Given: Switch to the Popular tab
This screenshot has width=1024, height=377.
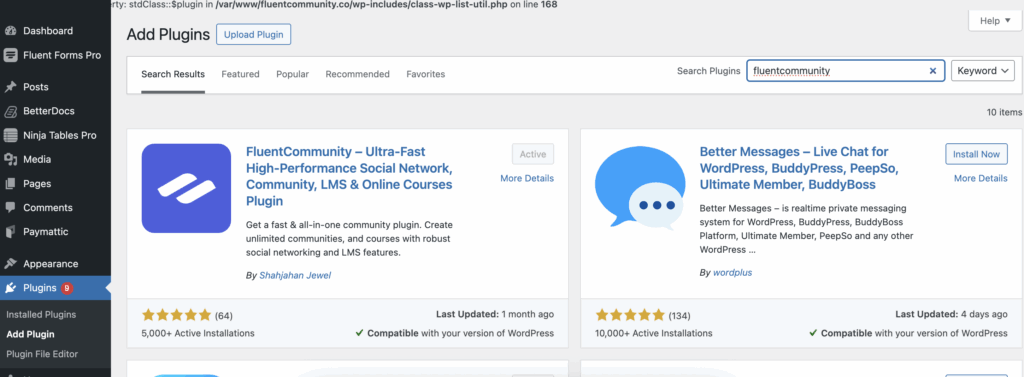Looking at the screenshot, I should (293, 74).
